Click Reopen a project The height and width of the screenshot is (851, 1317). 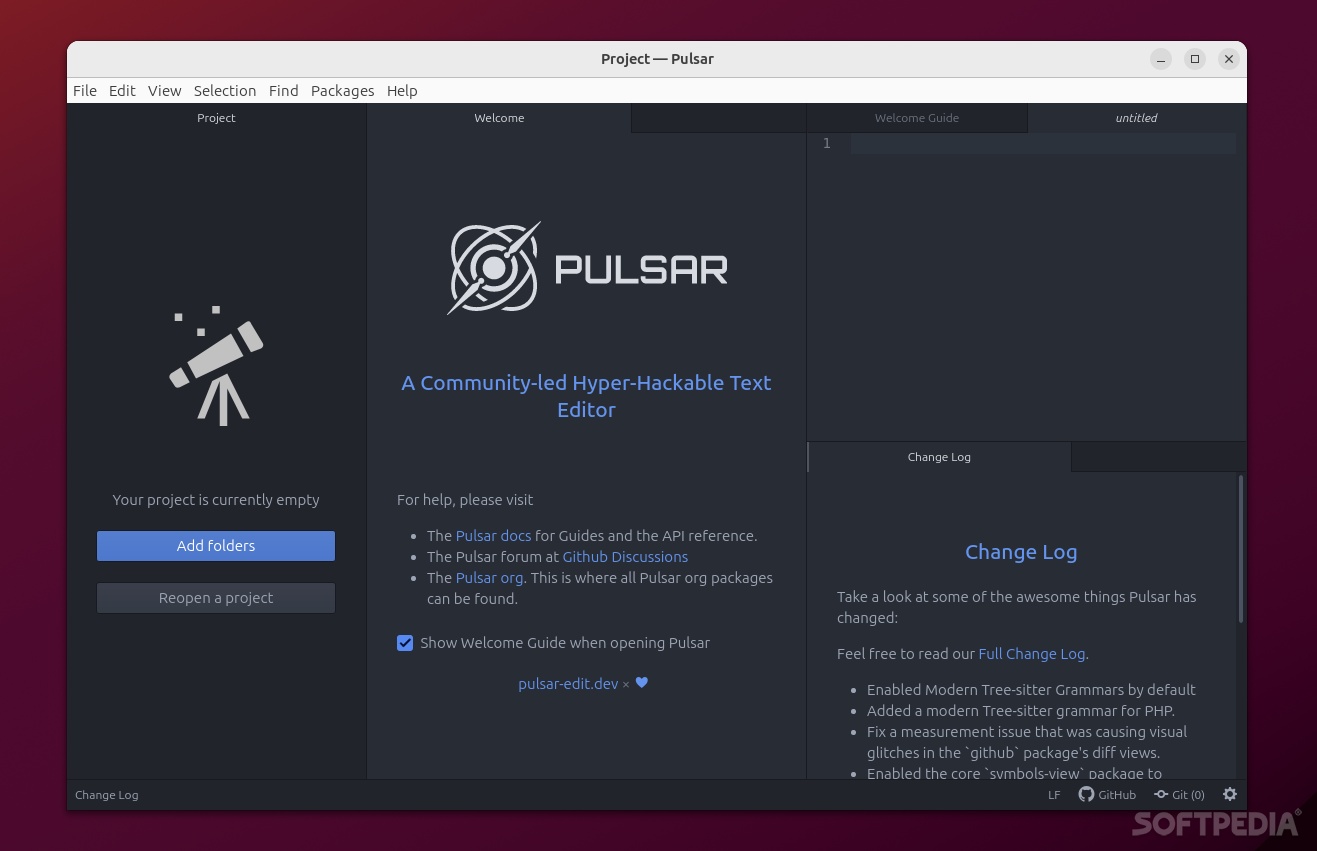(x=216, y=597)
